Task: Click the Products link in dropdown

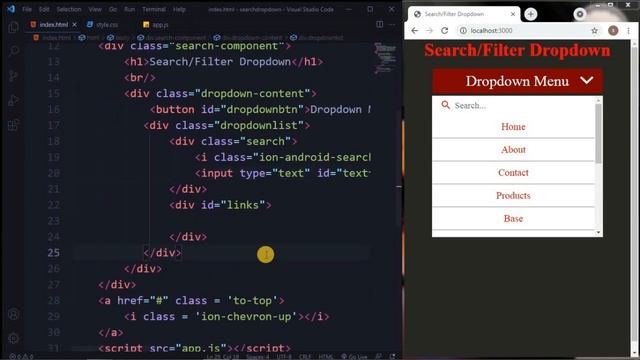Action: pyautogui.click(x=513, y=196)
